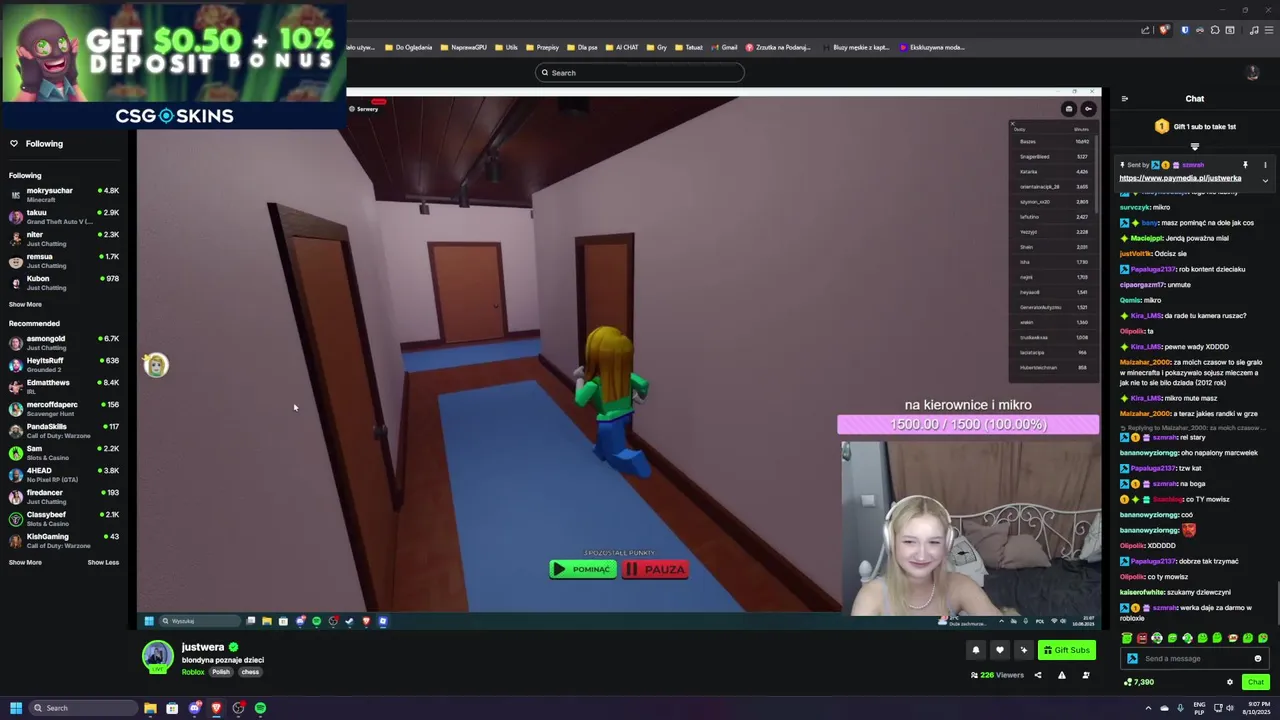Open pinned message three-dot options
The image size is (1280, 720).
[1265, 165]
